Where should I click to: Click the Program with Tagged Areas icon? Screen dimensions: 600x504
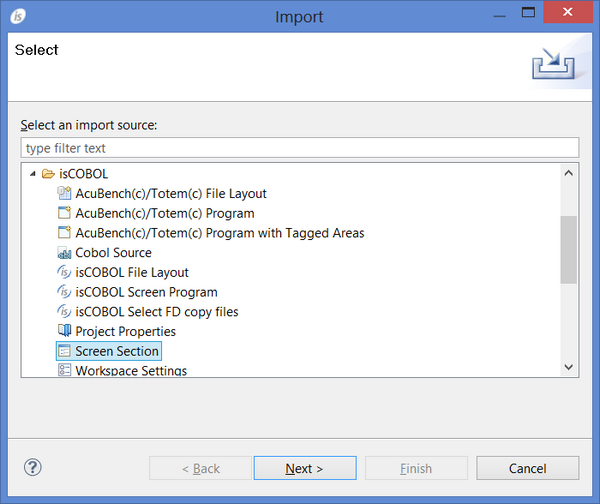(x=65, y=233)
